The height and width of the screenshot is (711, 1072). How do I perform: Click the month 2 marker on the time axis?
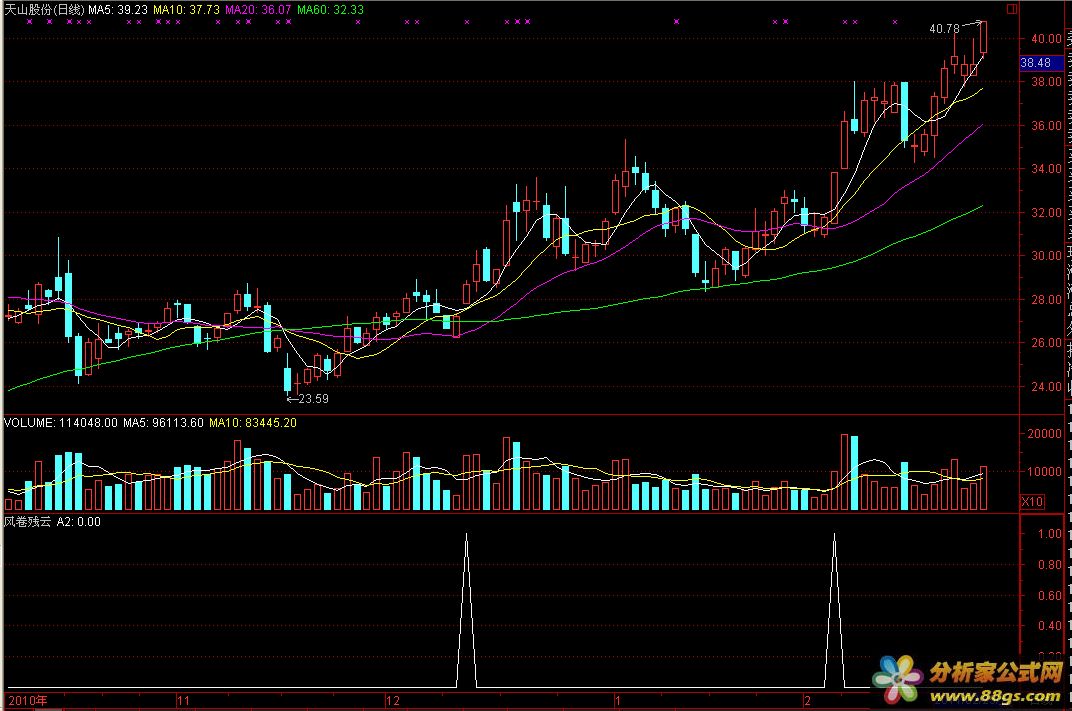pos(807,701)
